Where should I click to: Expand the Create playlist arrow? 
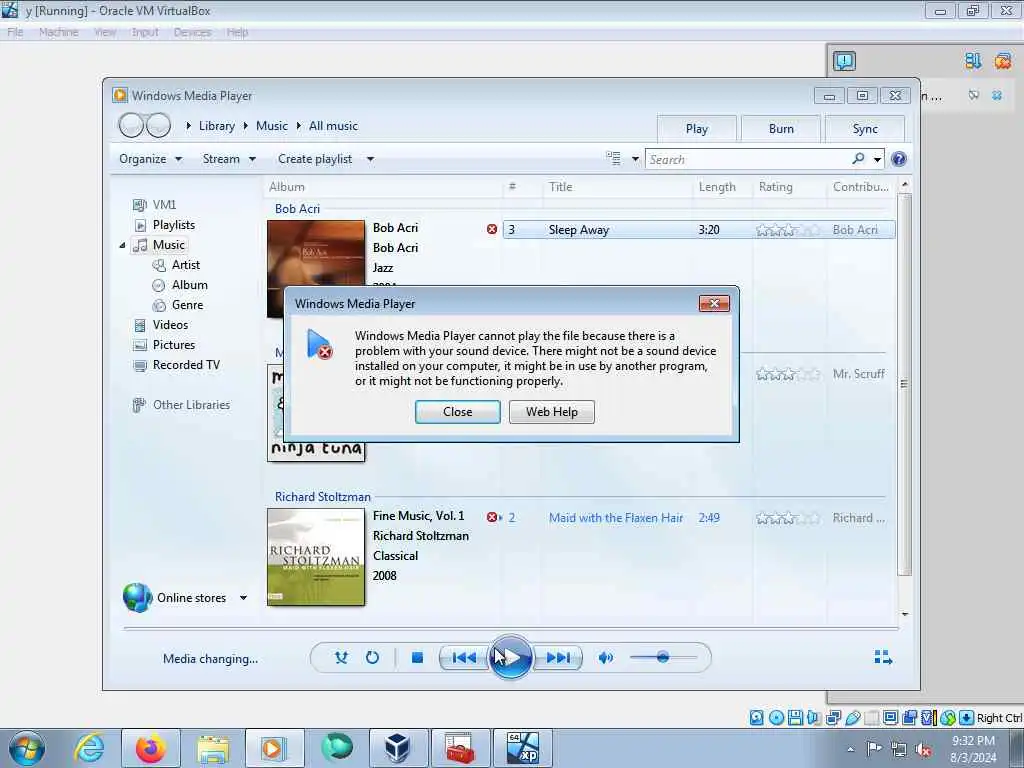click(x=370, y=159)
